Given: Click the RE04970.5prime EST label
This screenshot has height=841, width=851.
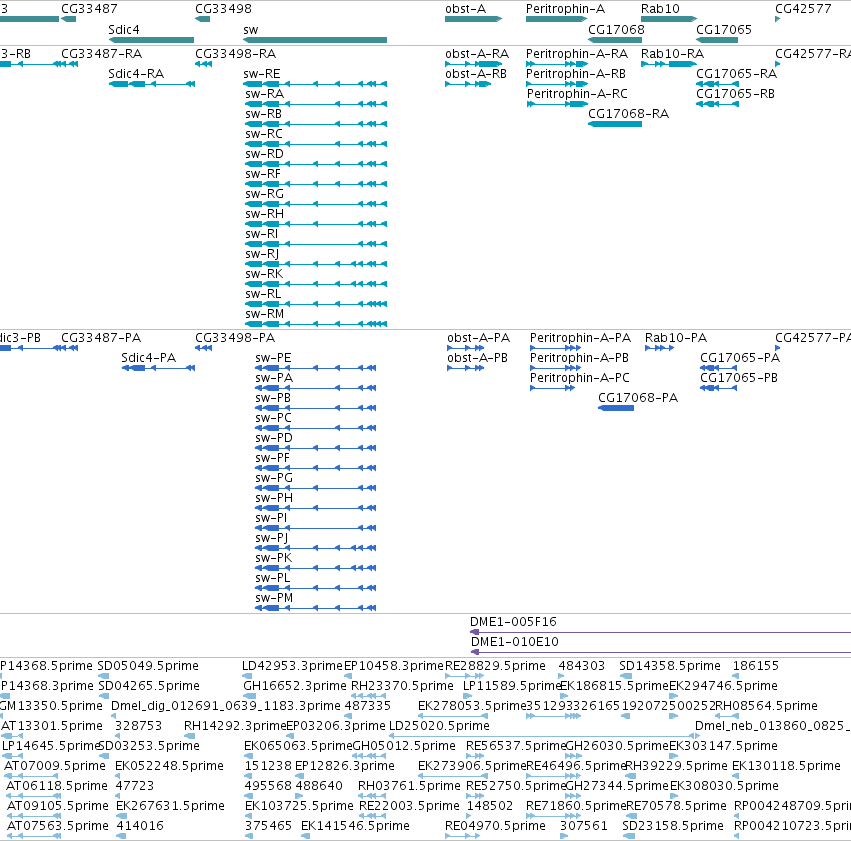Looking at the screenshot, I should click(495, 826).
